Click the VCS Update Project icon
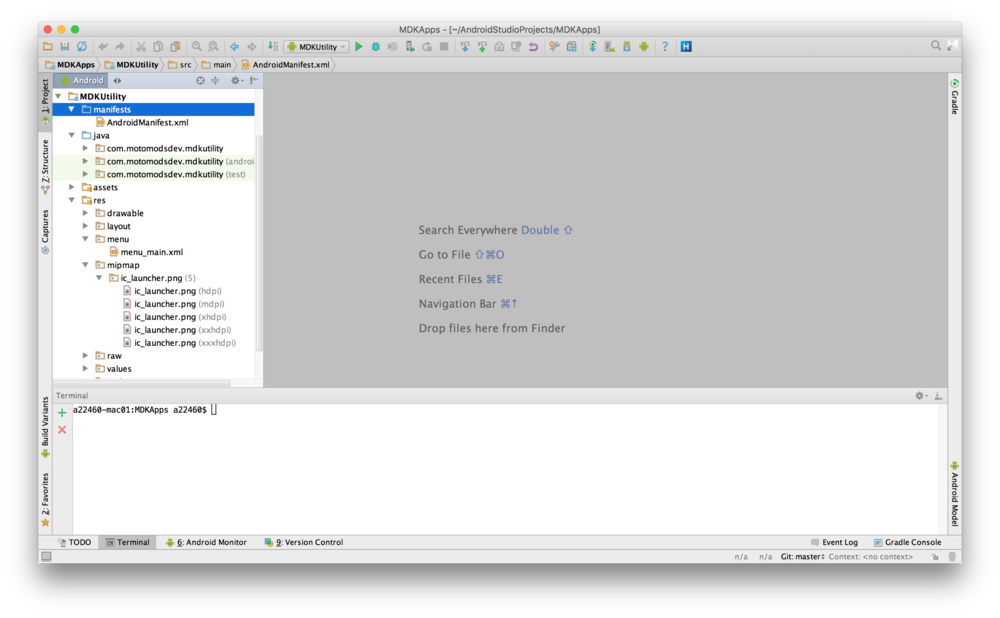Image resolution: width=1000 pixels, height=618 pixels. pos(465,47)
